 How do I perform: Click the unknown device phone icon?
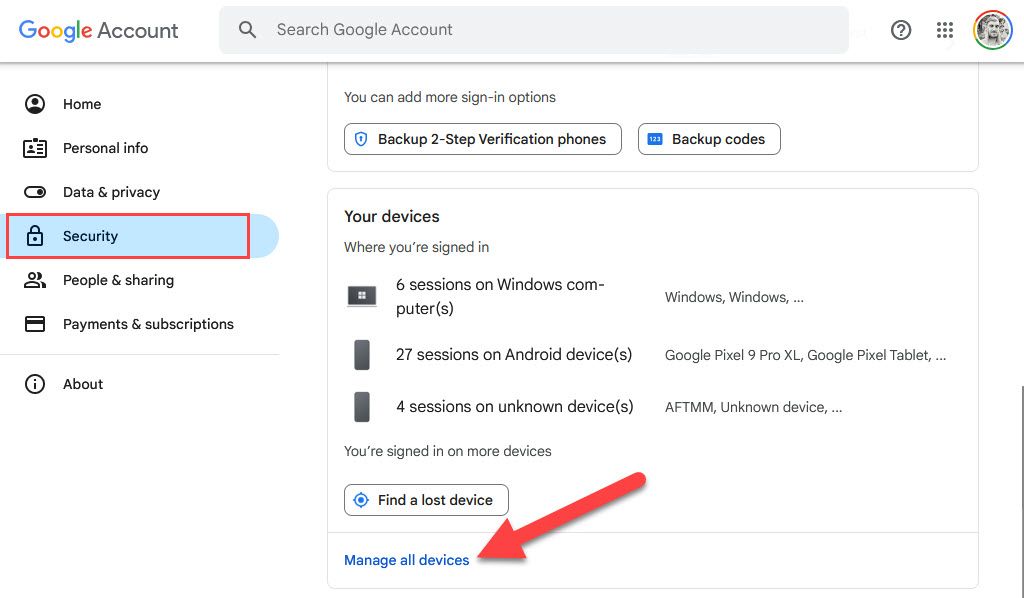point(362,406)
